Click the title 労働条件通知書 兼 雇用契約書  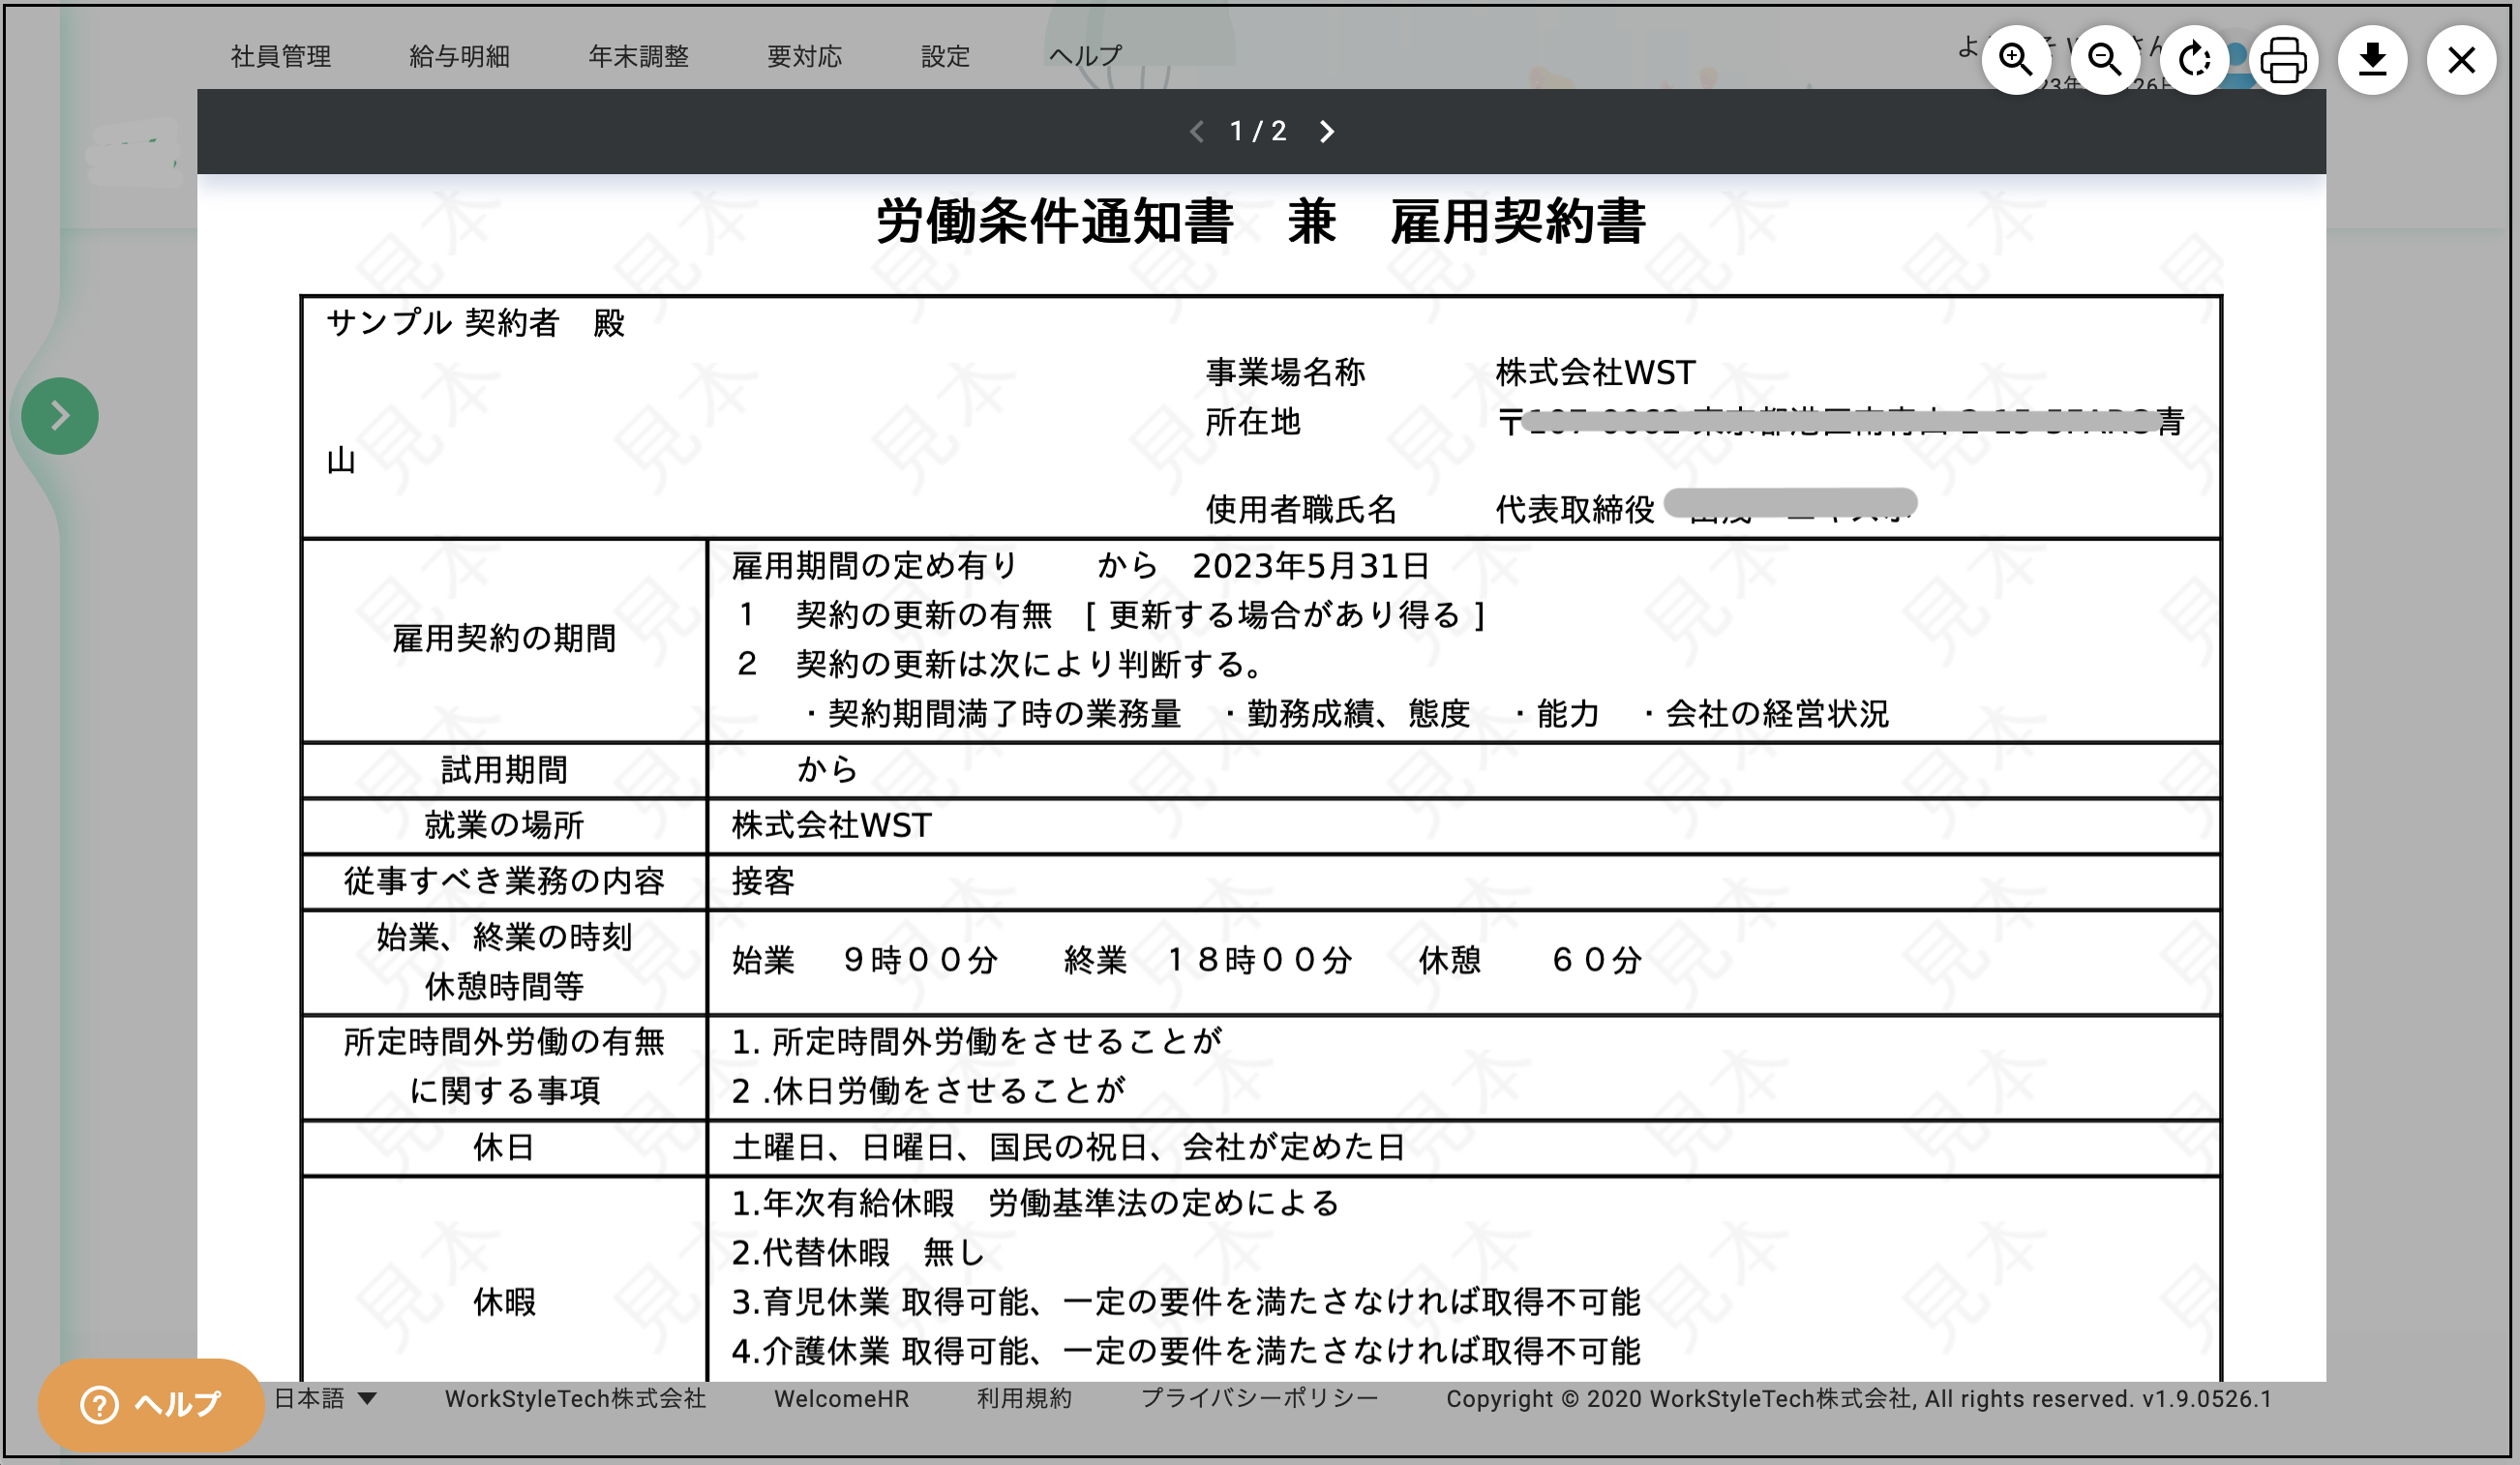pos(1260,221)
